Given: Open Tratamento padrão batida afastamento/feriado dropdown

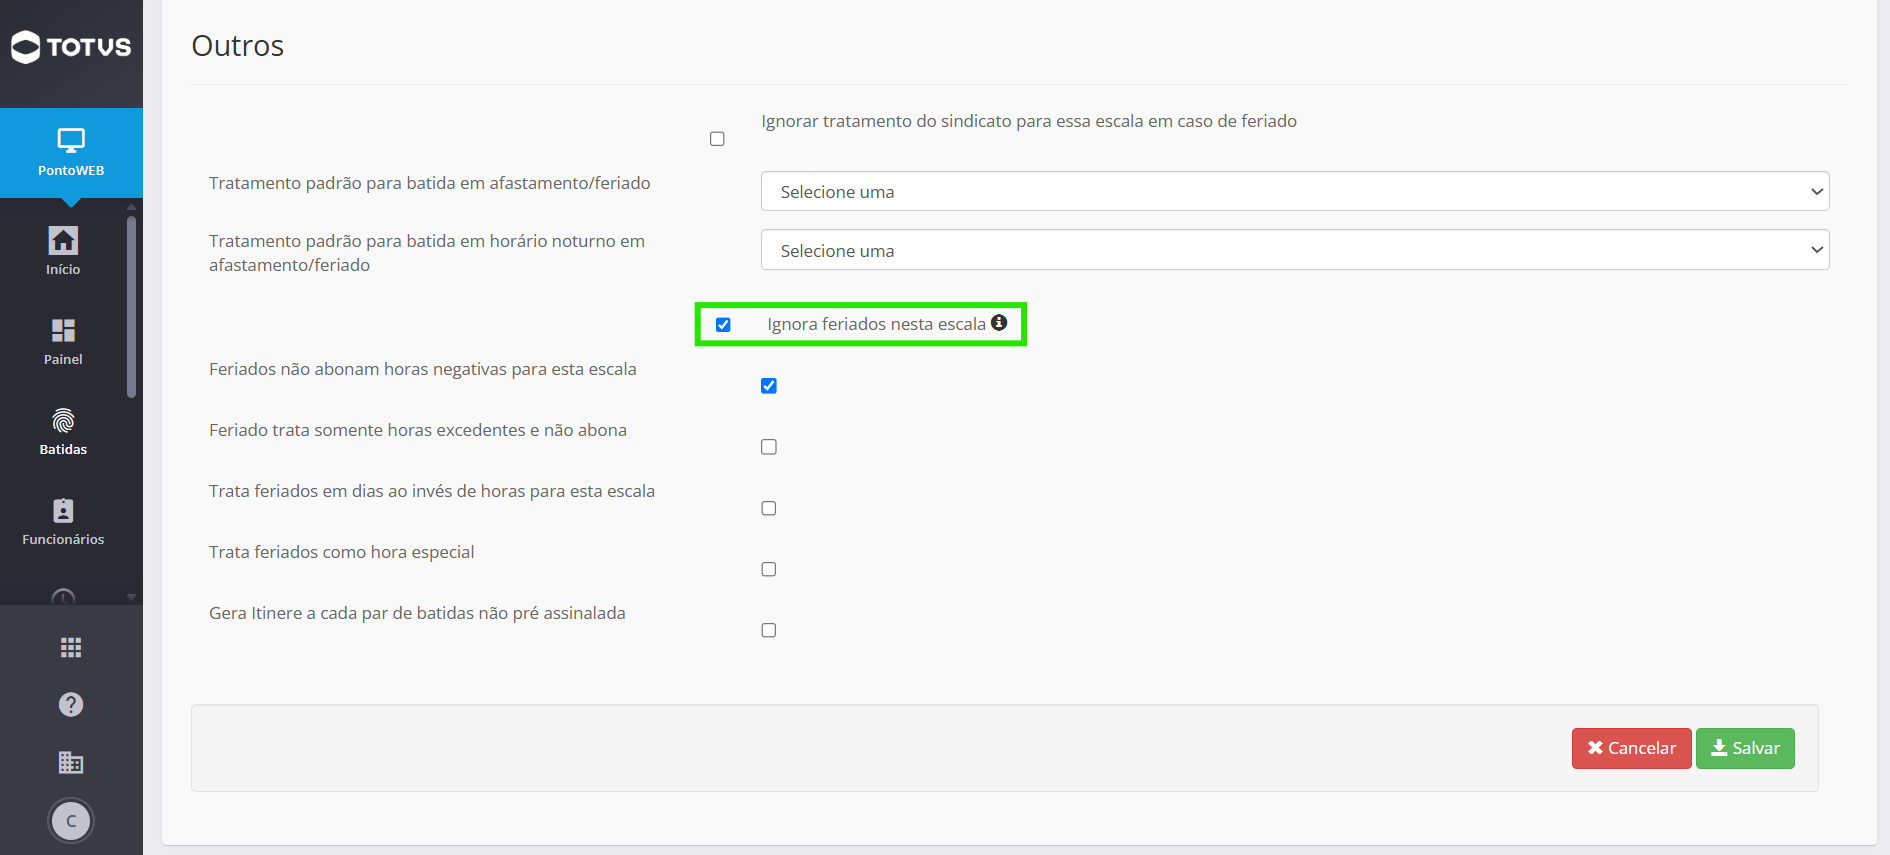Looking at the screenshot, I should coord(1295,191).
